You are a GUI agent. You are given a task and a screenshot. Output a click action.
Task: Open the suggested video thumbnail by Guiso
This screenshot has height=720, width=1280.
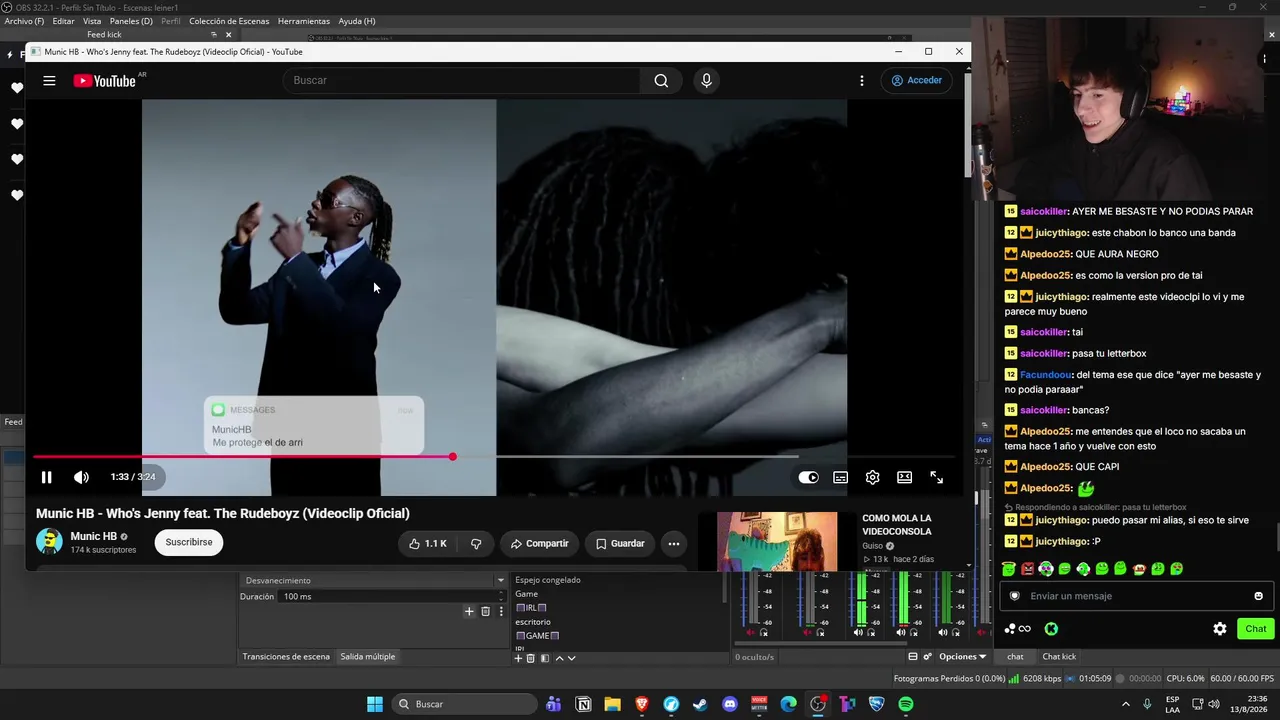click(777, 541)
